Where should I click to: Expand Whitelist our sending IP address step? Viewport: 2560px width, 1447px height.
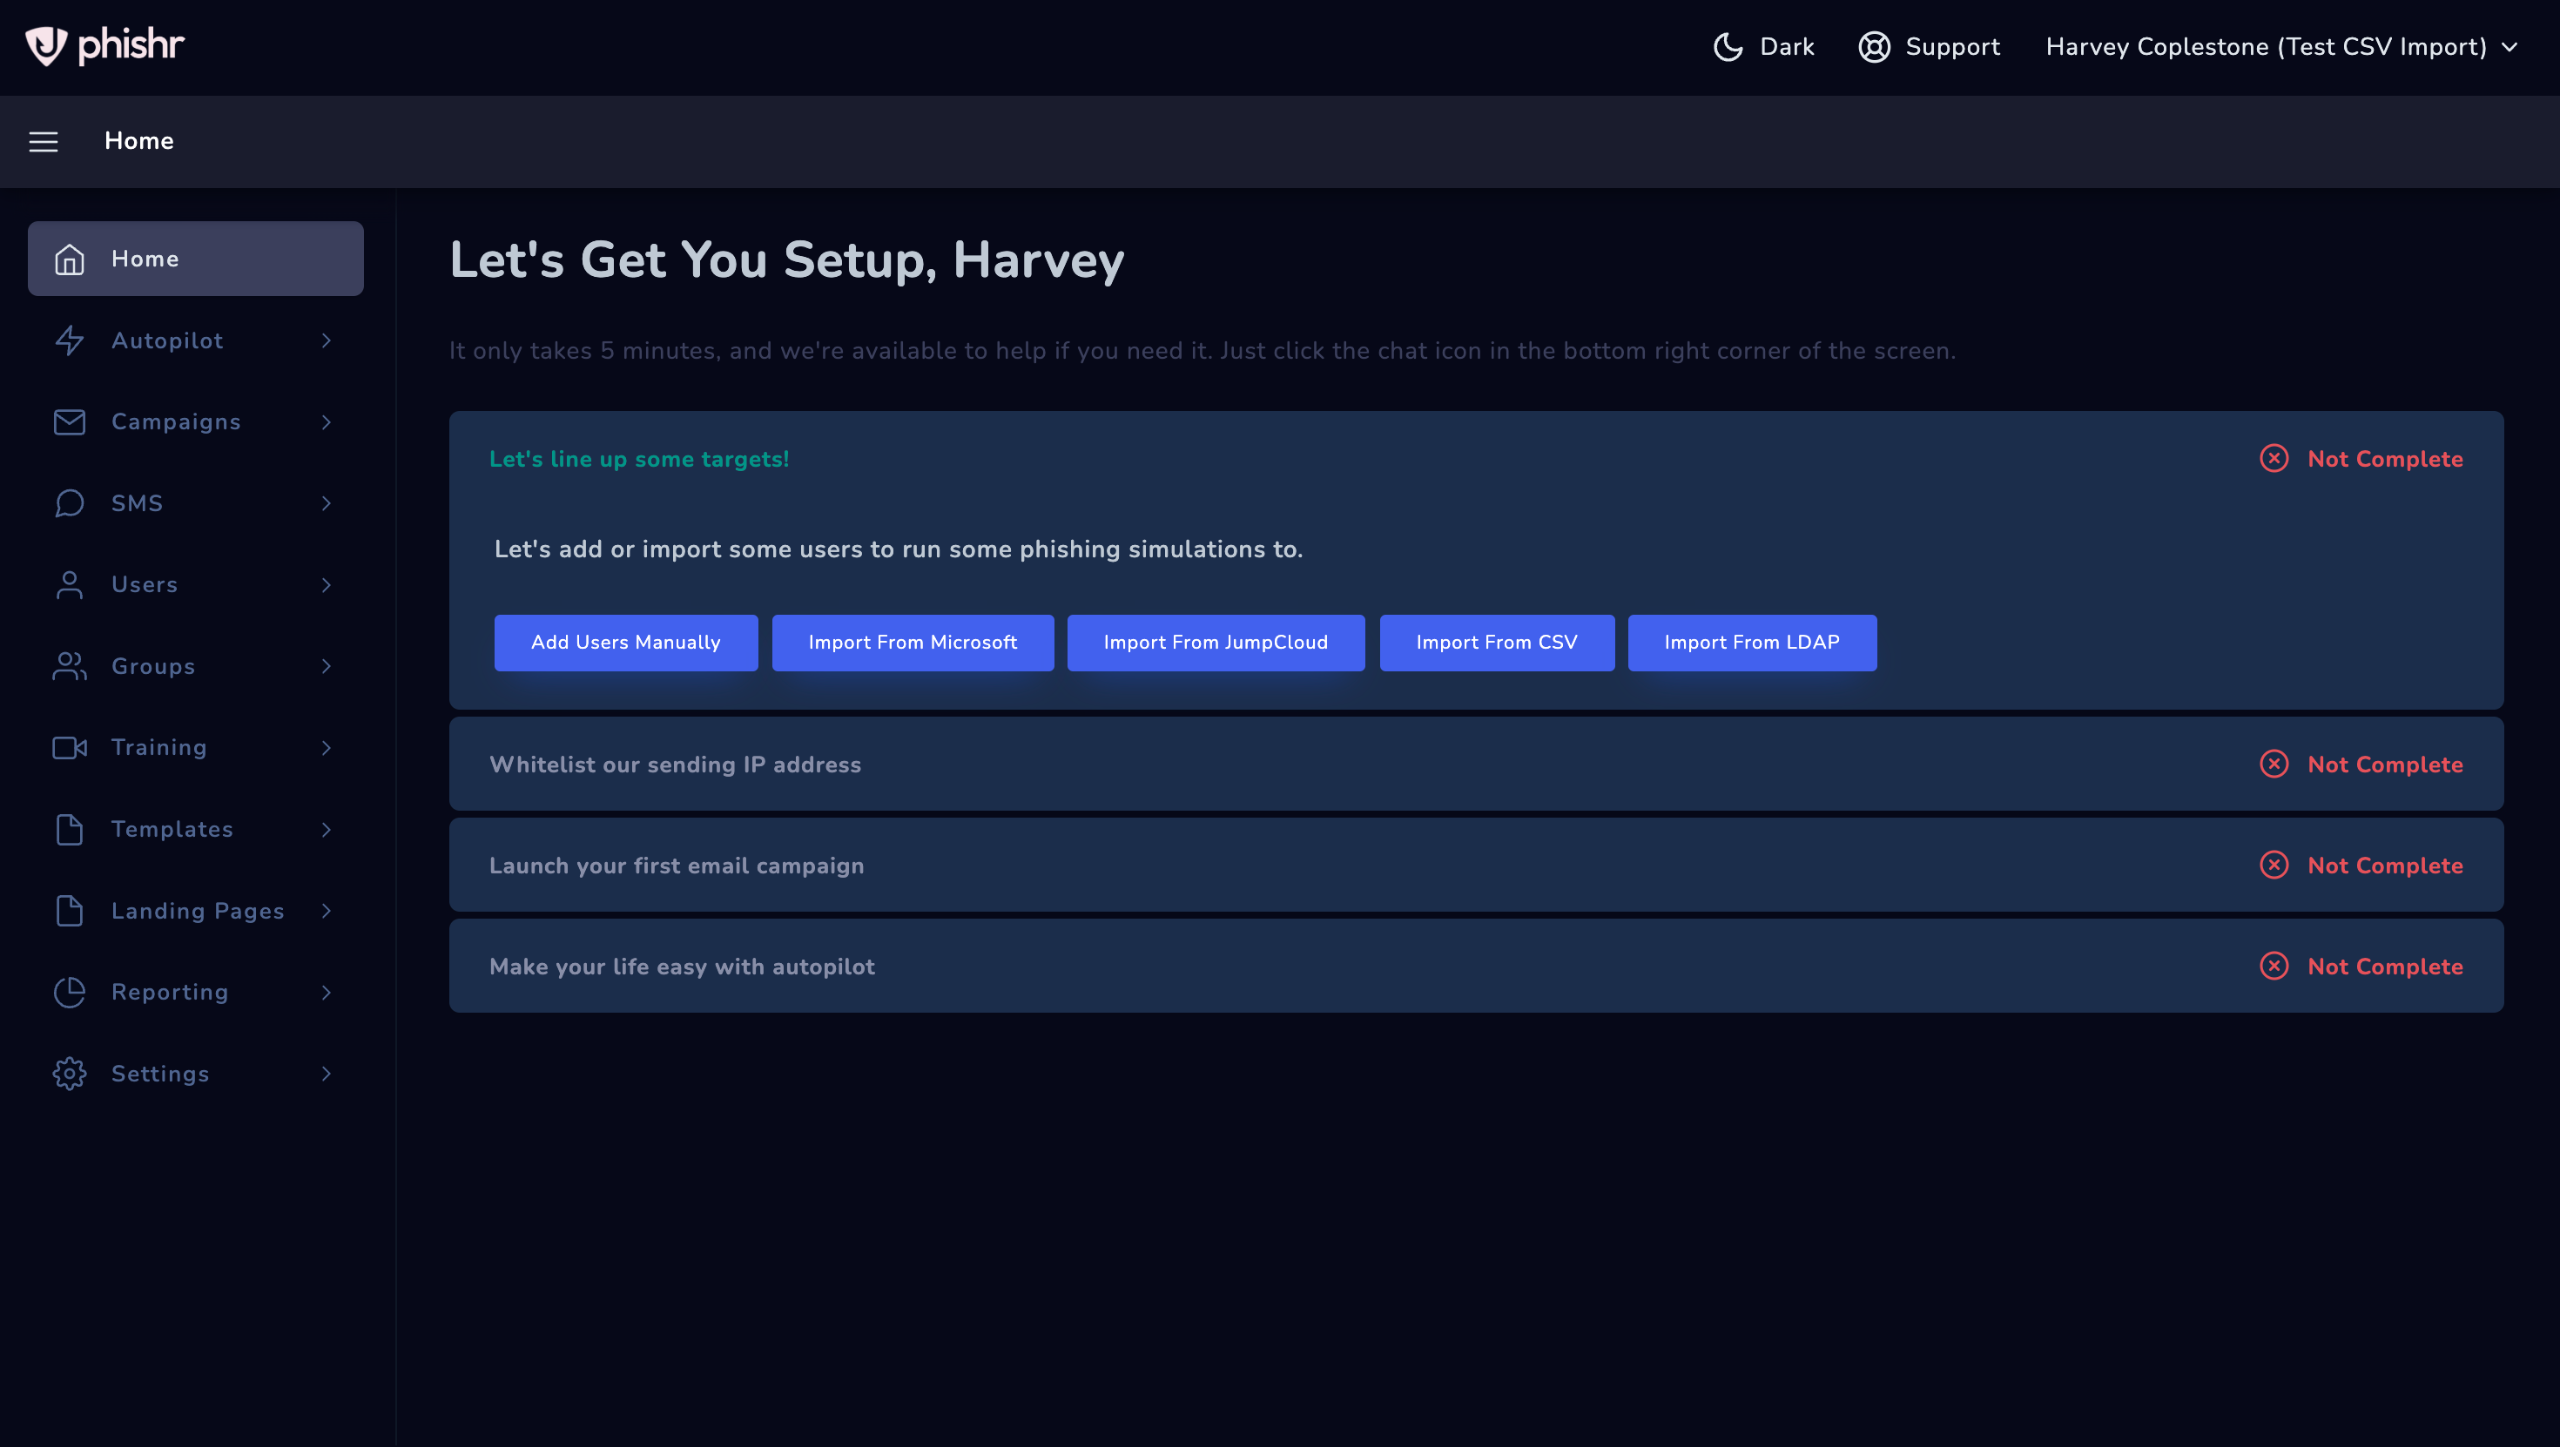click(x=675, y=765)
